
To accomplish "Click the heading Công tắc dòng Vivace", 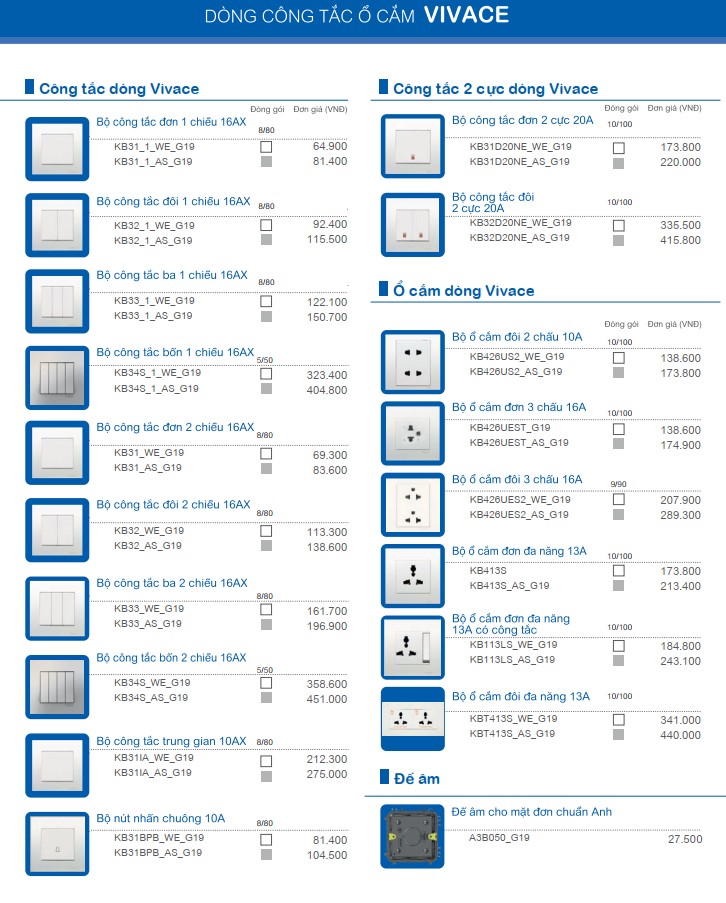I will click(119, 89).
